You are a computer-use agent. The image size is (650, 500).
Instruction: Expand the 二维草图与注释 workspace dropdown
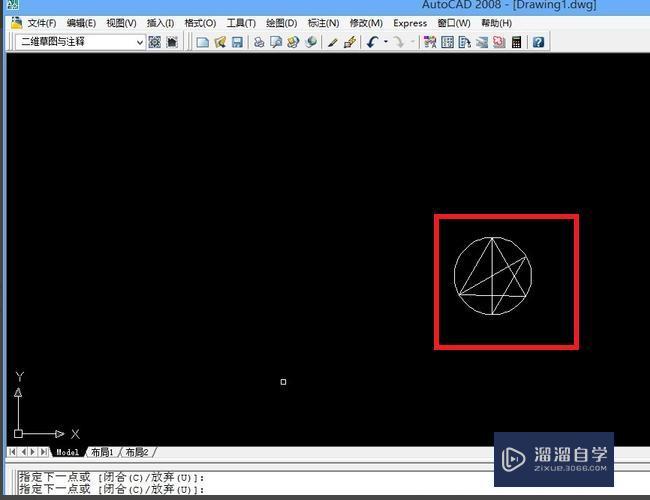pyautogui.click(x=140, y=42)
